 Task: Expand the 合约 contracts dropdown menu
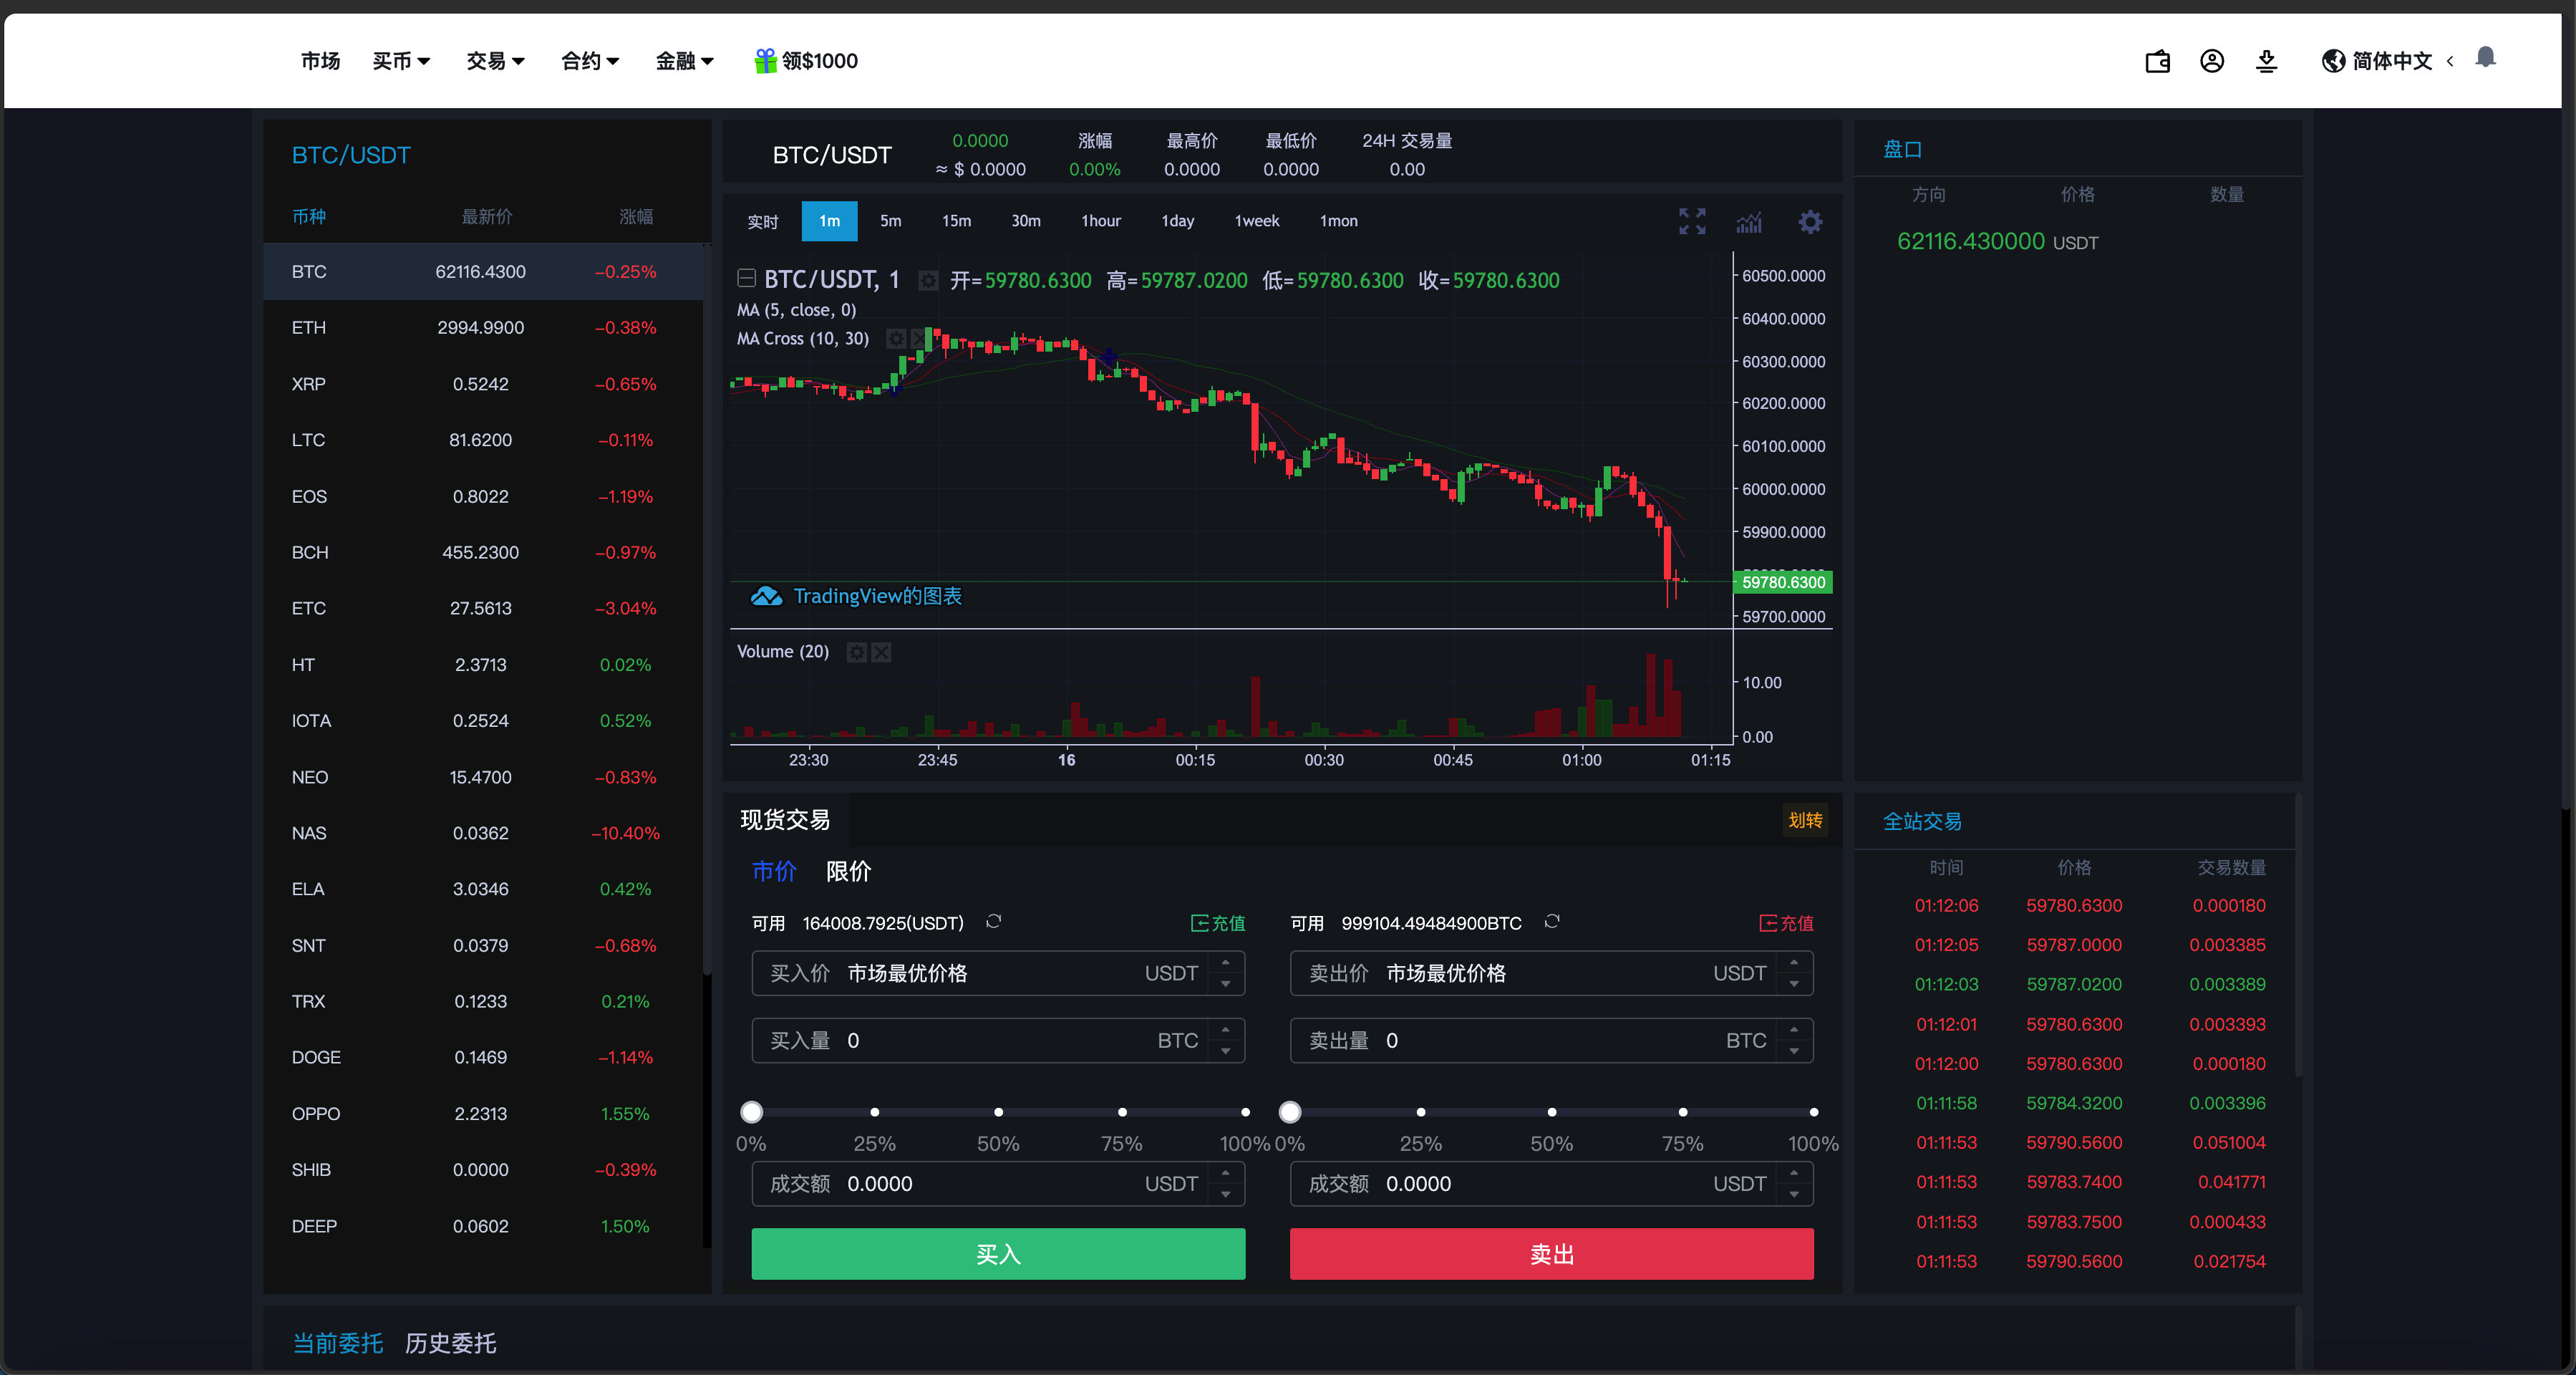pyautogui.click(x=590, y=61)
